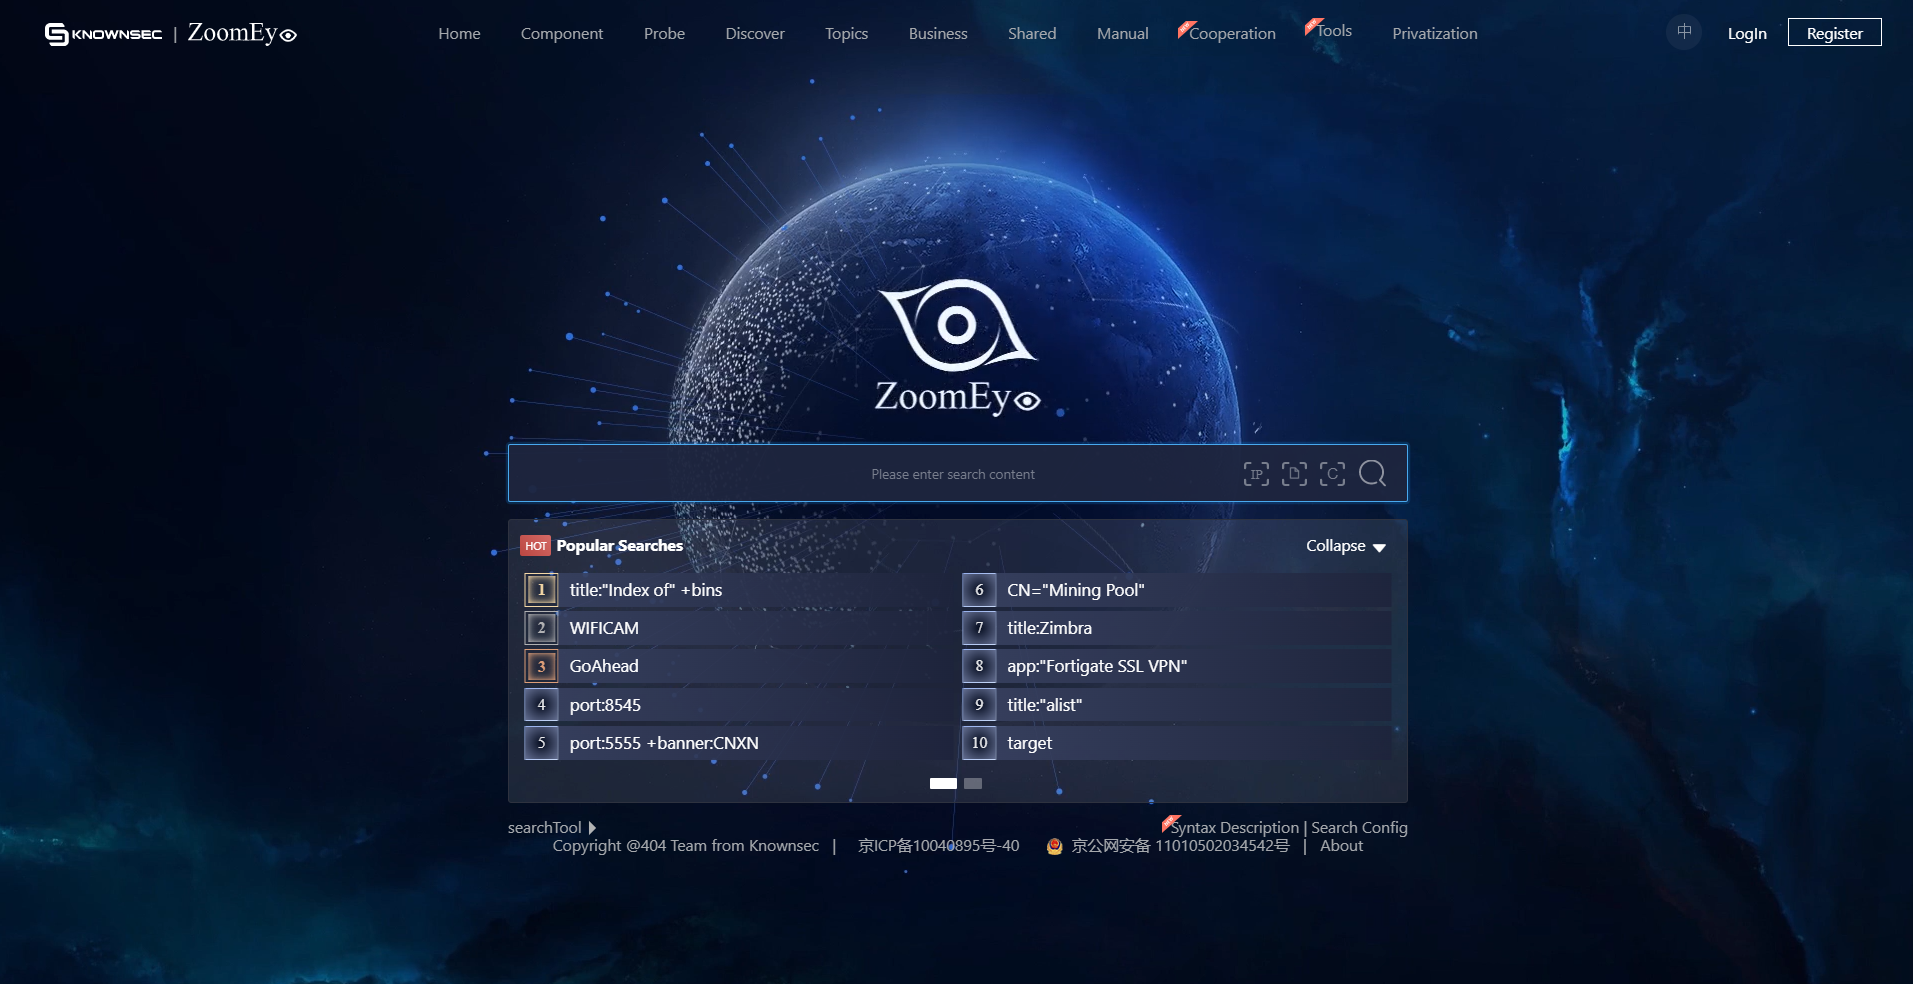
Task: Click the 京ICP备10040895号-40 link
Action: pos(938,846)
